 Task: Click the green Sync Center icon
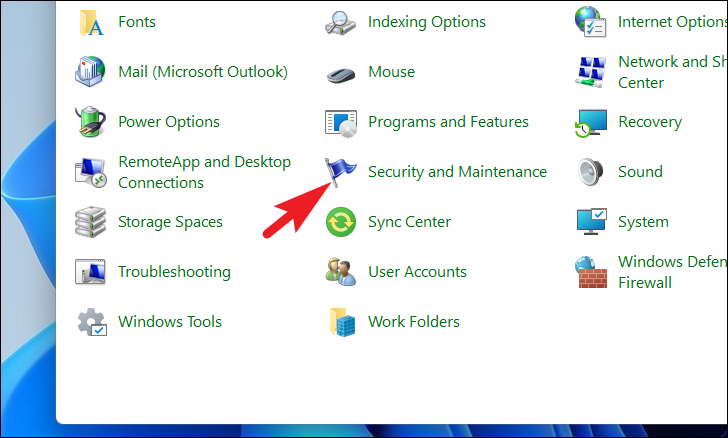pos(341,222)
